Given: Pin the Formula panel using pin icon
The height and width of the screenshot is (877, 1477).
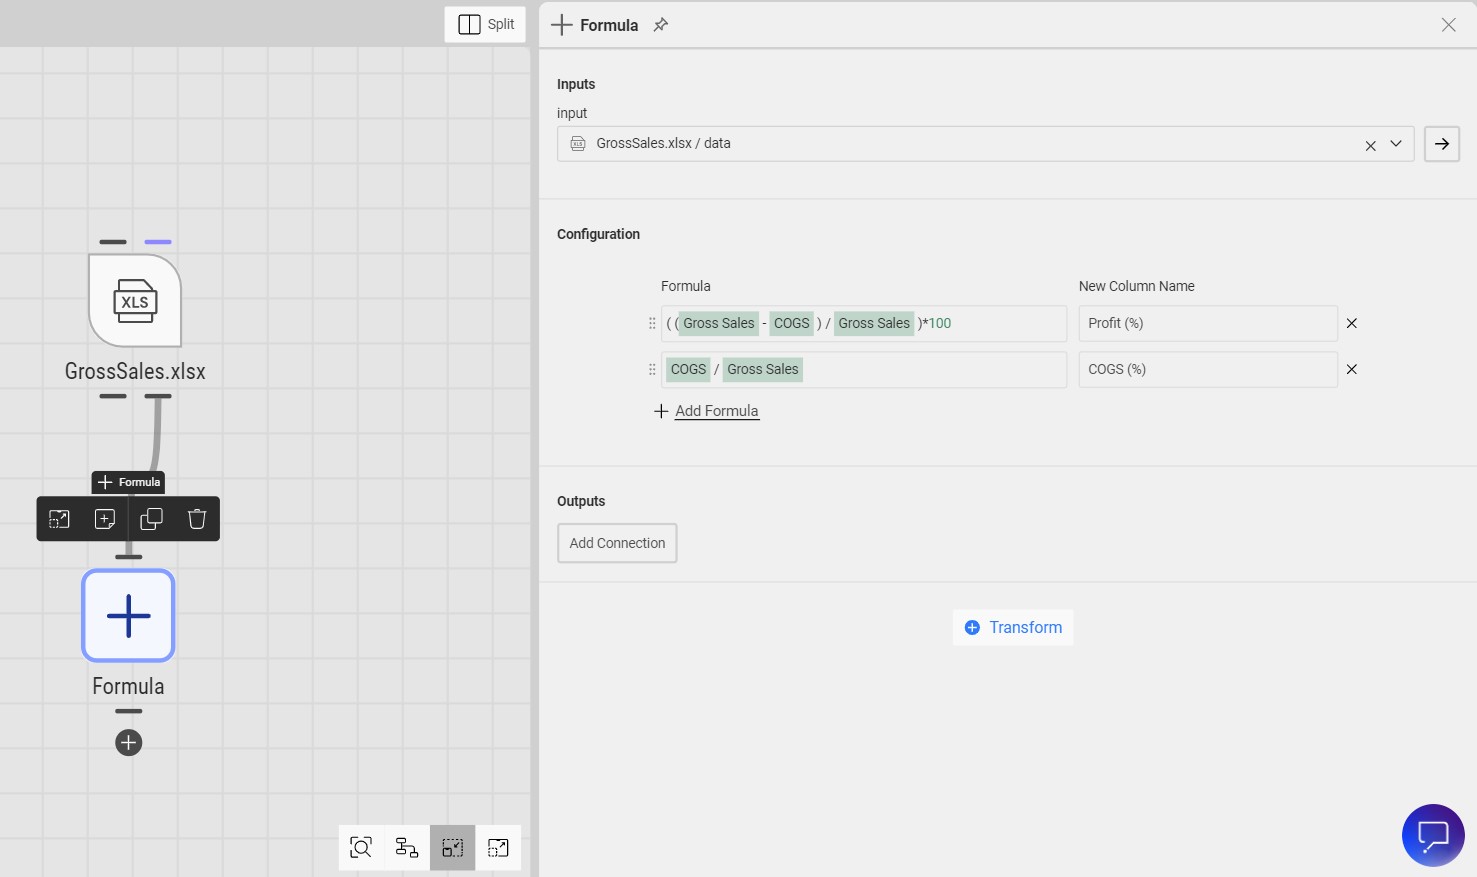Looking at the screenshot, I should point(660,25).
